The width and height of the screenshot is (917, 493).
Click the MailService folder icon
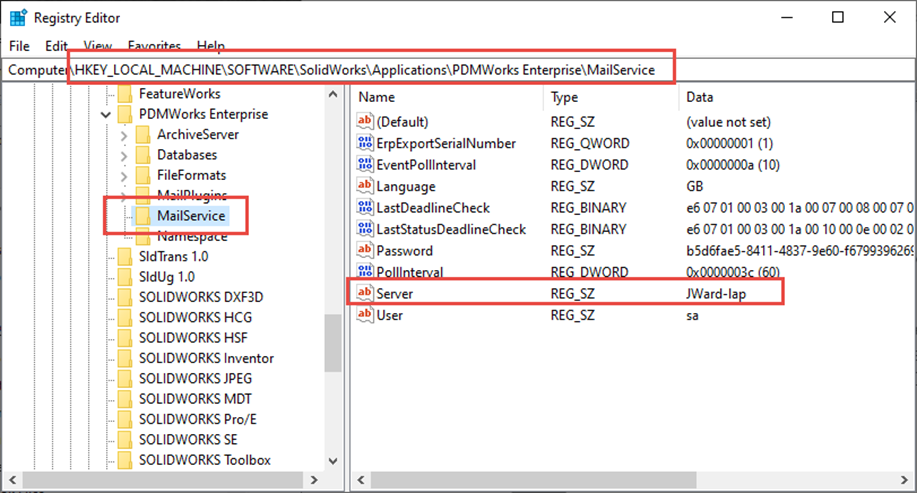point(143,216)
